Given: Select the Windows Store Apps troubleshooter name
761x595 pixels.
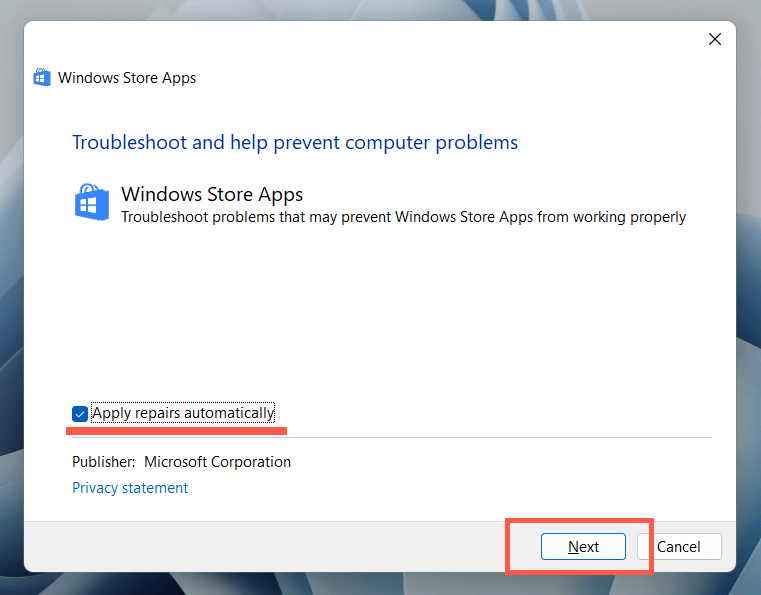Looking at the screenshot, I should point(212,194).
